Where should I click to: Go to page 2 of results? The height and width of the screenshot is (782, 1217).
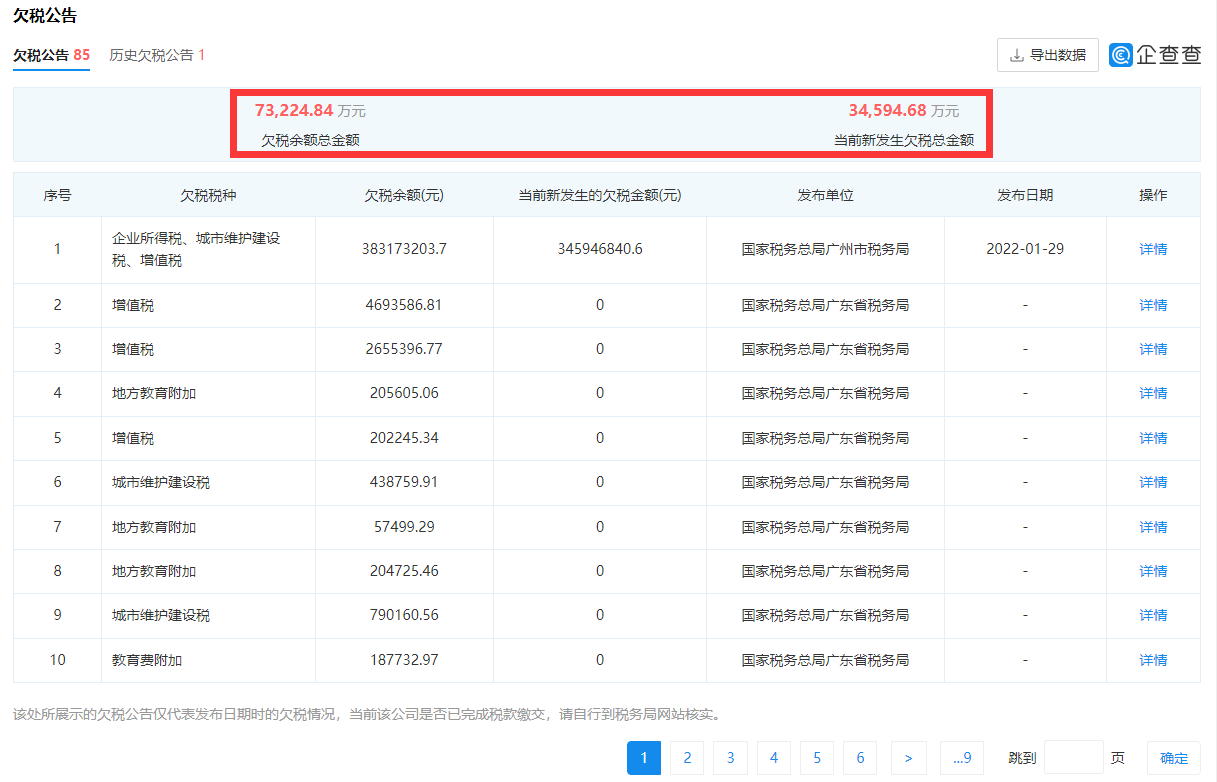tap(687, 758)
